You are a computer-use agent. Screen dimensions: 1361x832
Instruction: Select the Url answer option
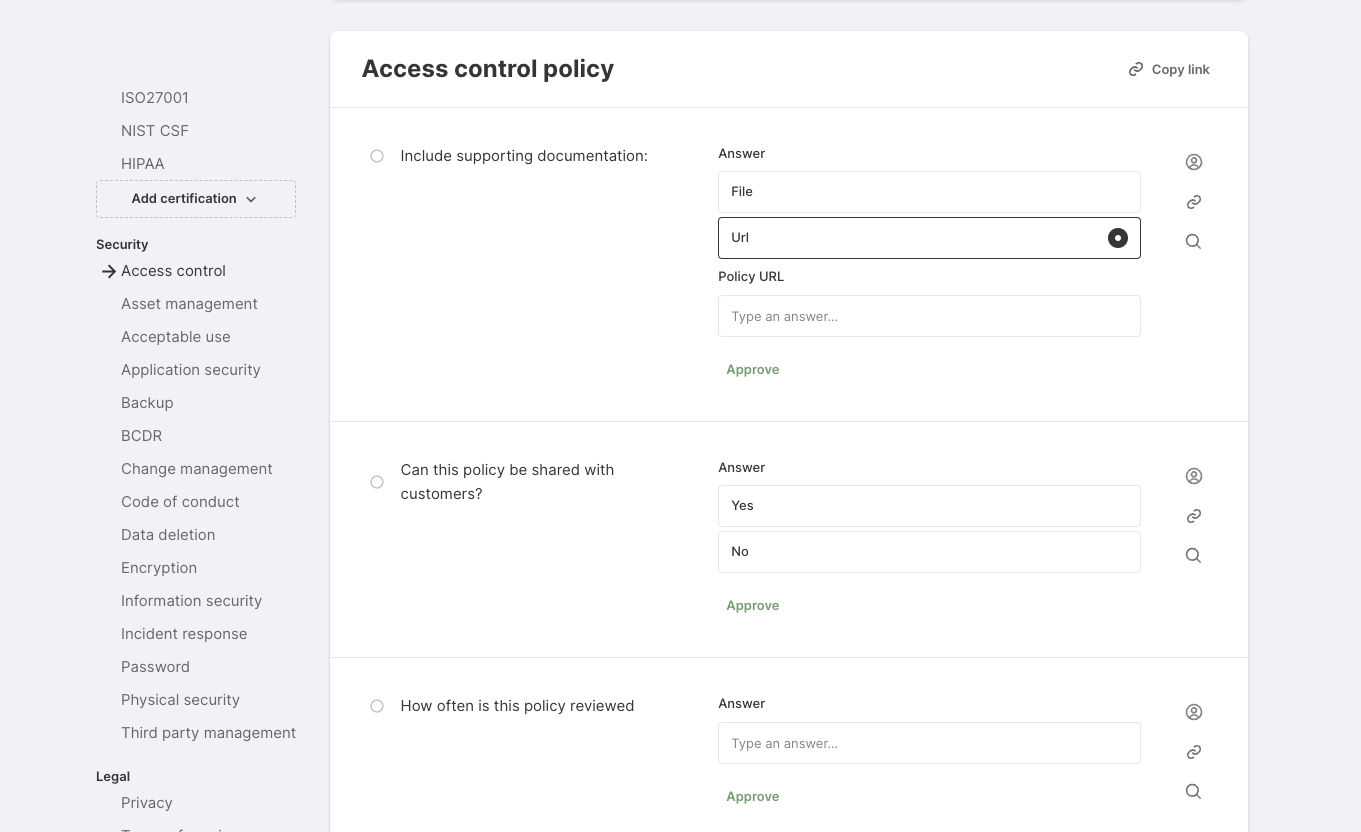tap(929, 238)
